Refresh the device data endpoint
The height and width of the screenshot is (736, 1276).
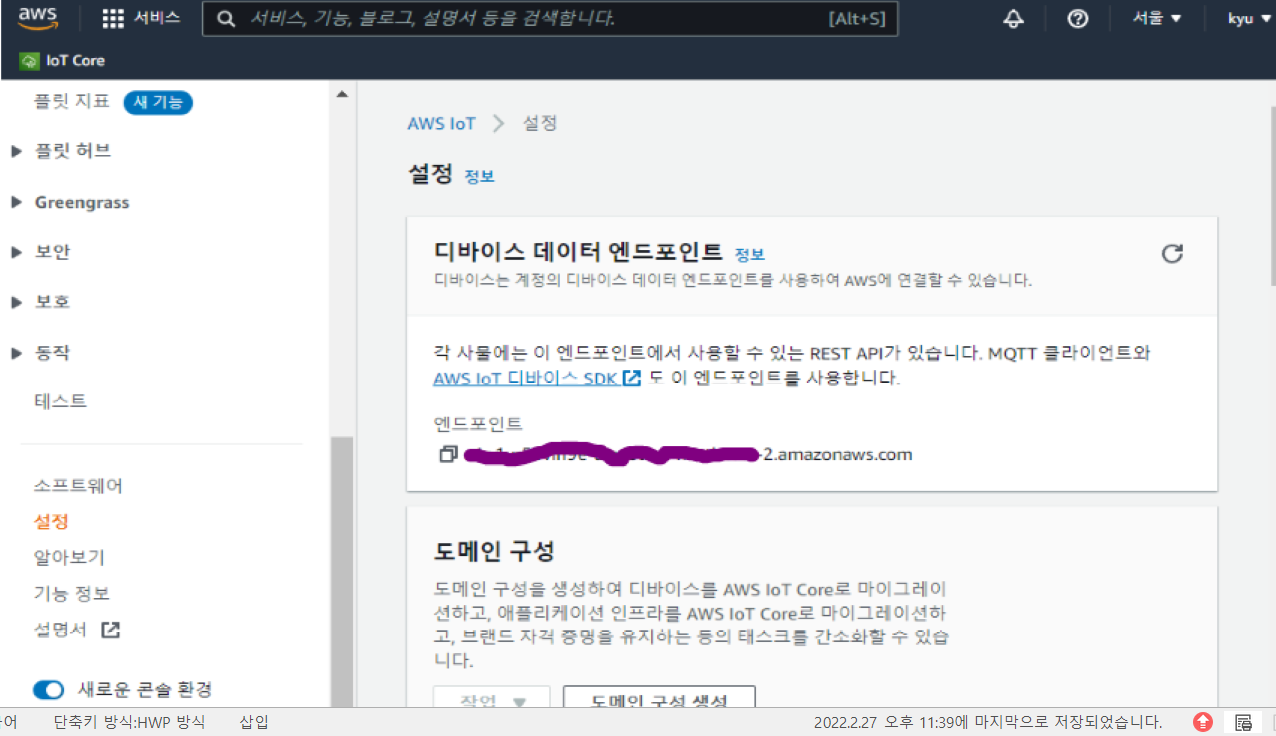[x=1172, y=253]
